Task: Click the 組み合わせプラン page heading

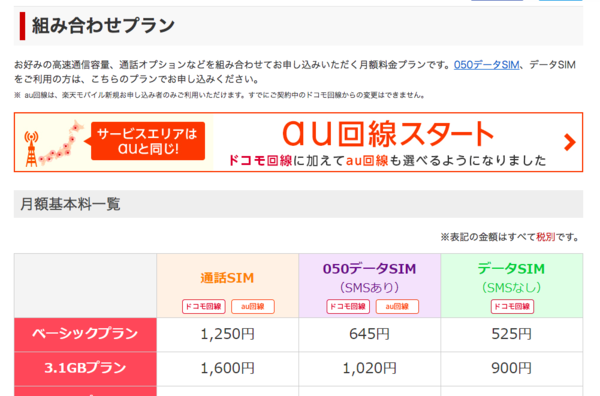Action: pyautogui.click(x=103, y=26)
